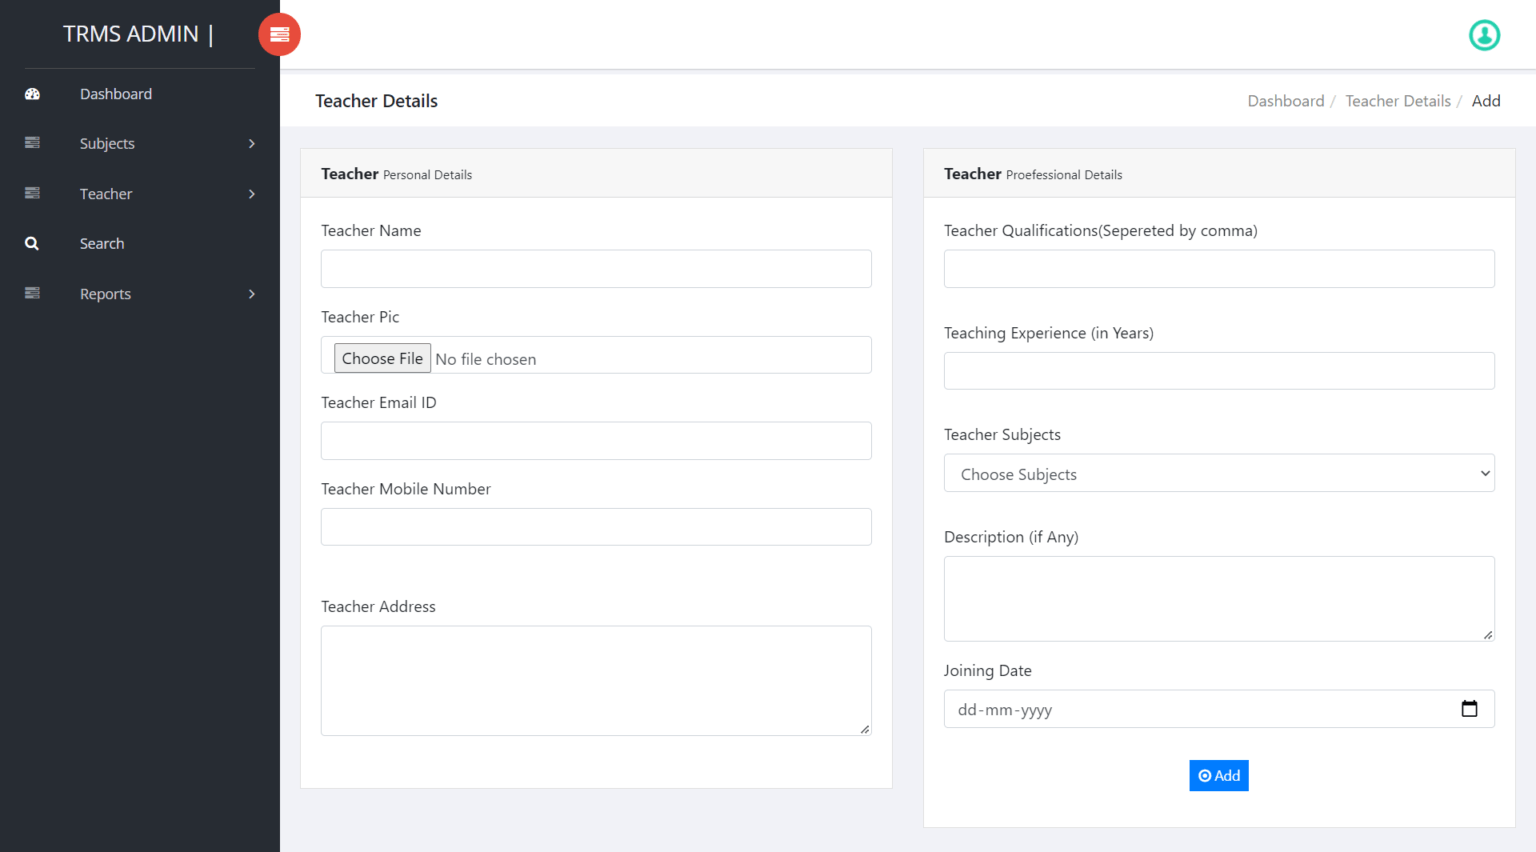1536x852 pixels.
Task: Expand the Reports submenu chevron
Action: (252, 294)
